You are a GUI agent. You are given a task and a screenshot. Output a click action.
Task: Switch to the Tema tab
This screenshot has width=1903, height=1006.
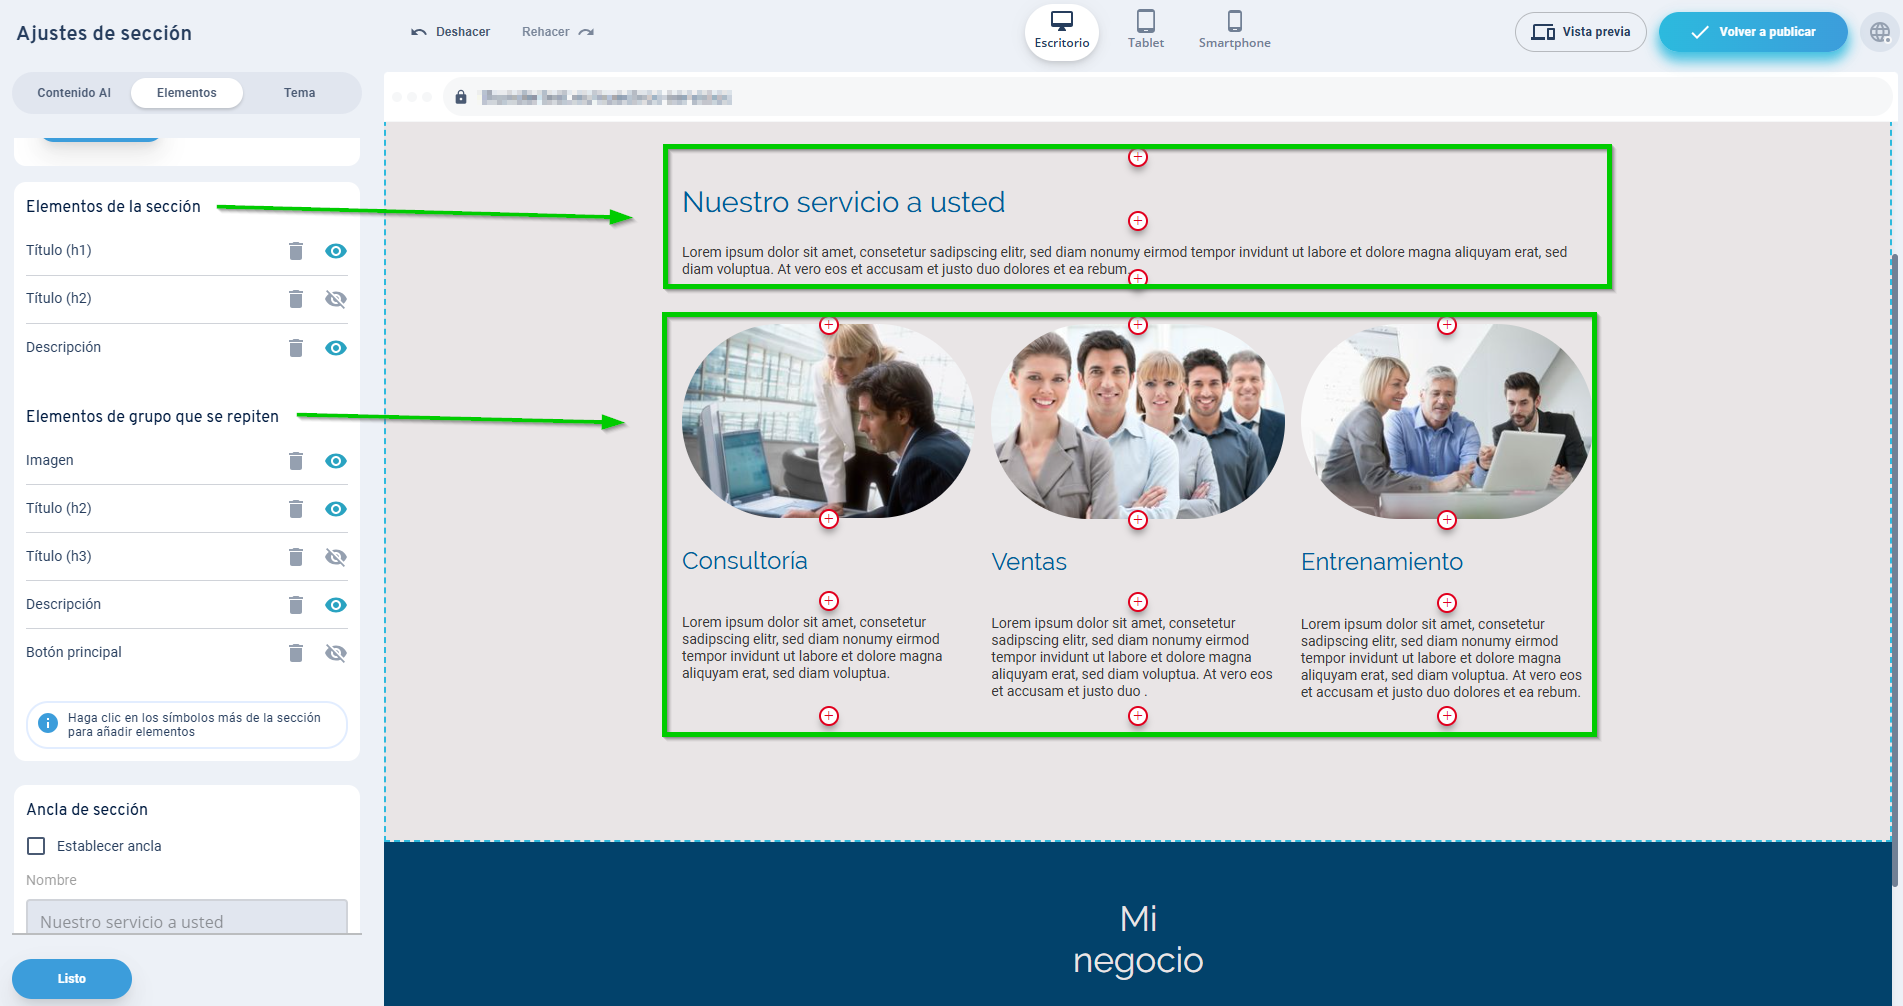(x=299, y=92)
